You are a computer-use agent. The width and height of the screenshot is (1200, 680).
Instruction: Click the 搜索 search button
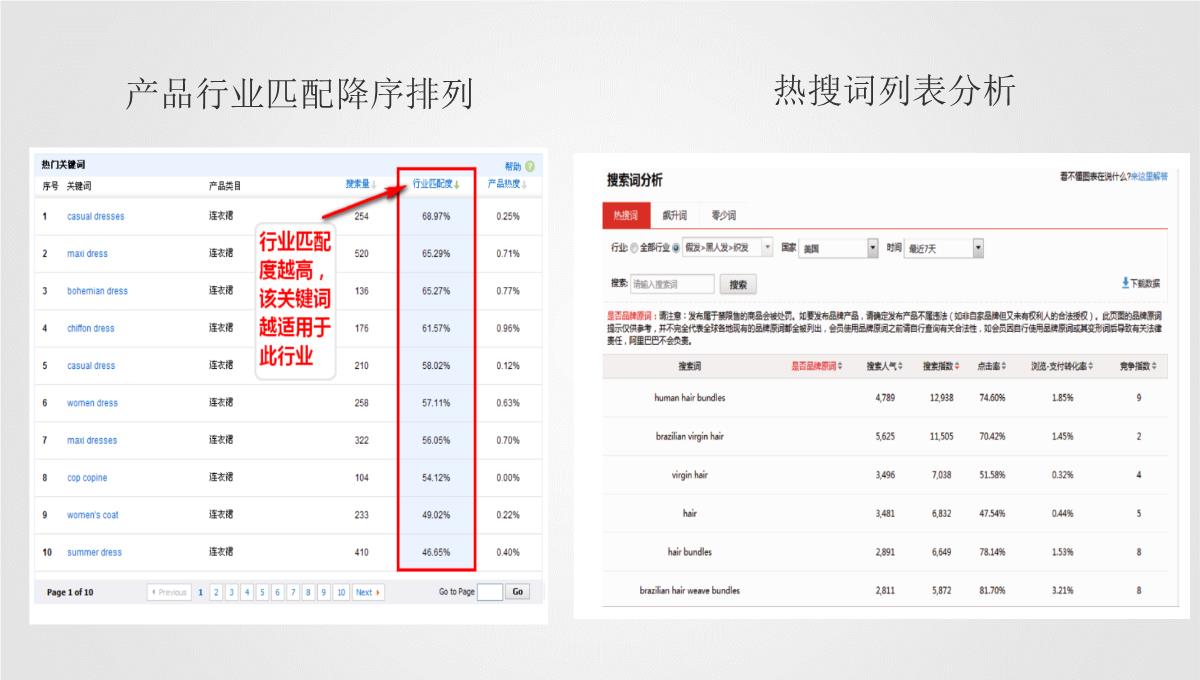tap(737, 285)
